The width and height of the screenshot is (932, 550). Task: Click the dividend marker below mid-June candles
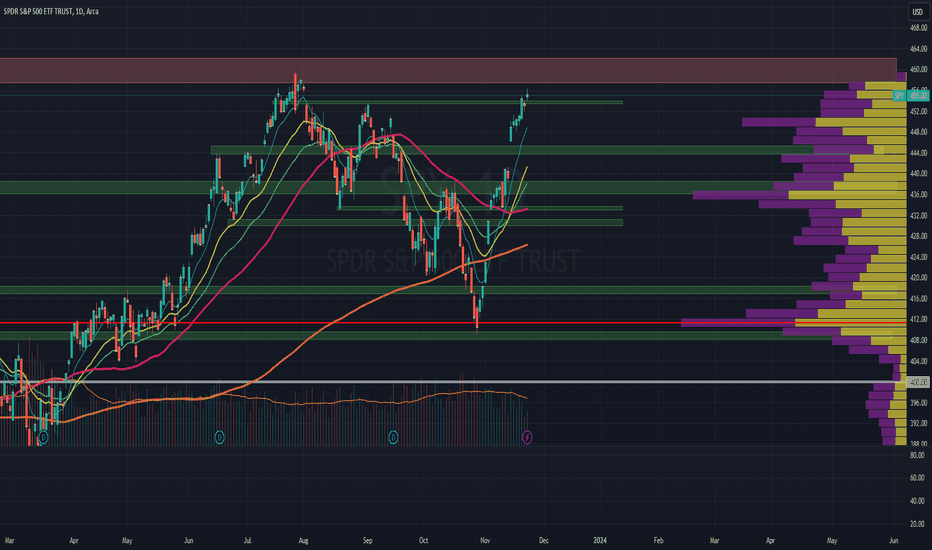[219, 438]
